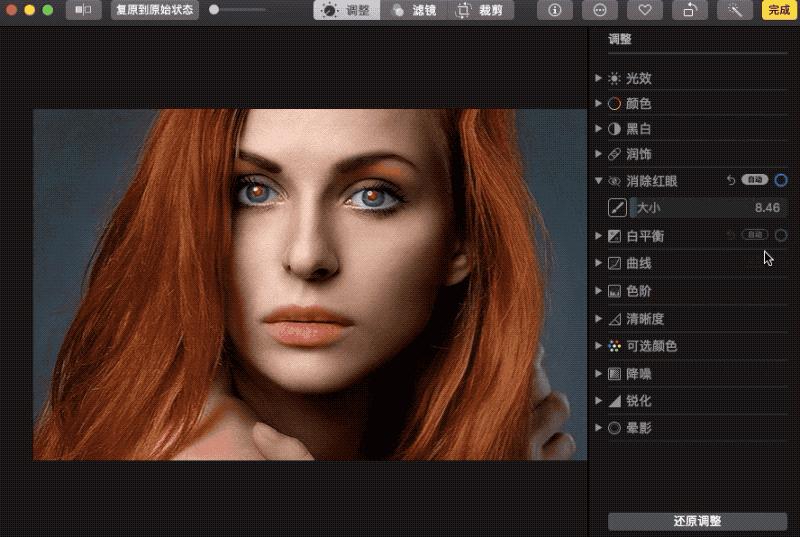Click the info button in the toolbar
This screenshot has width=800, height=537.
(555, 10)
